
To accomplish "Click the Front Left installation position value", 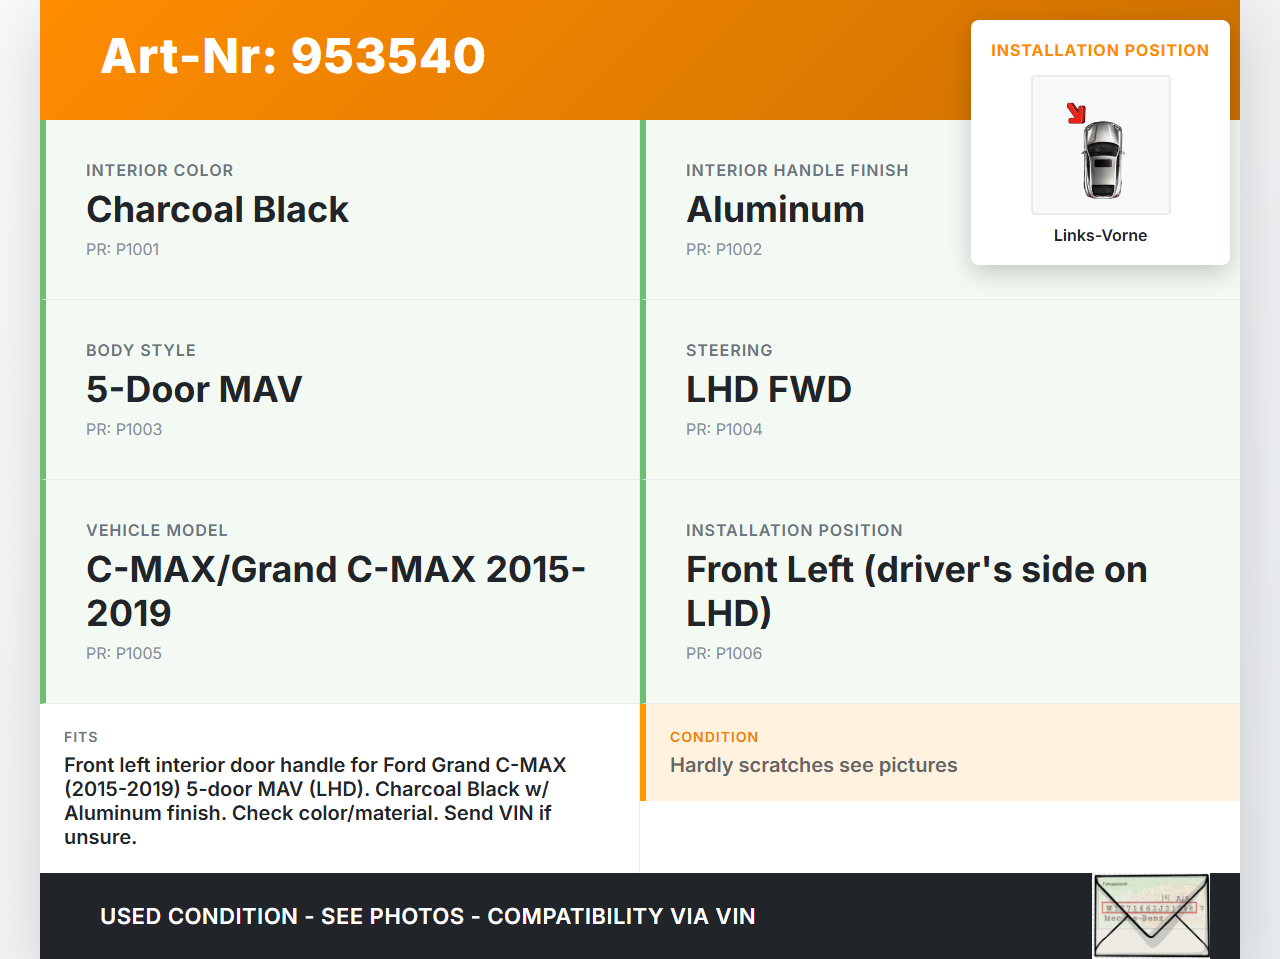I will 916,591.
